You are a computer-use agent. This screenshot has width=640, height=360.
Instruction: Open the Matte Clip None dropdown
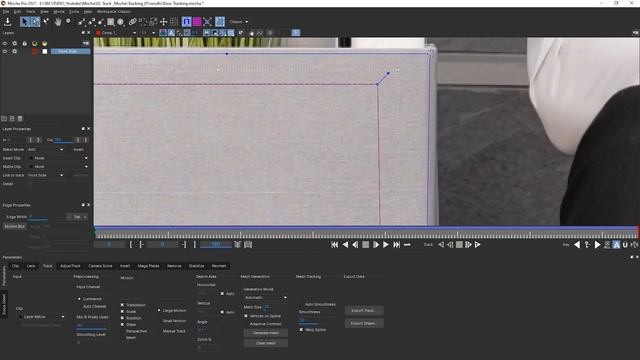(58, 167)
